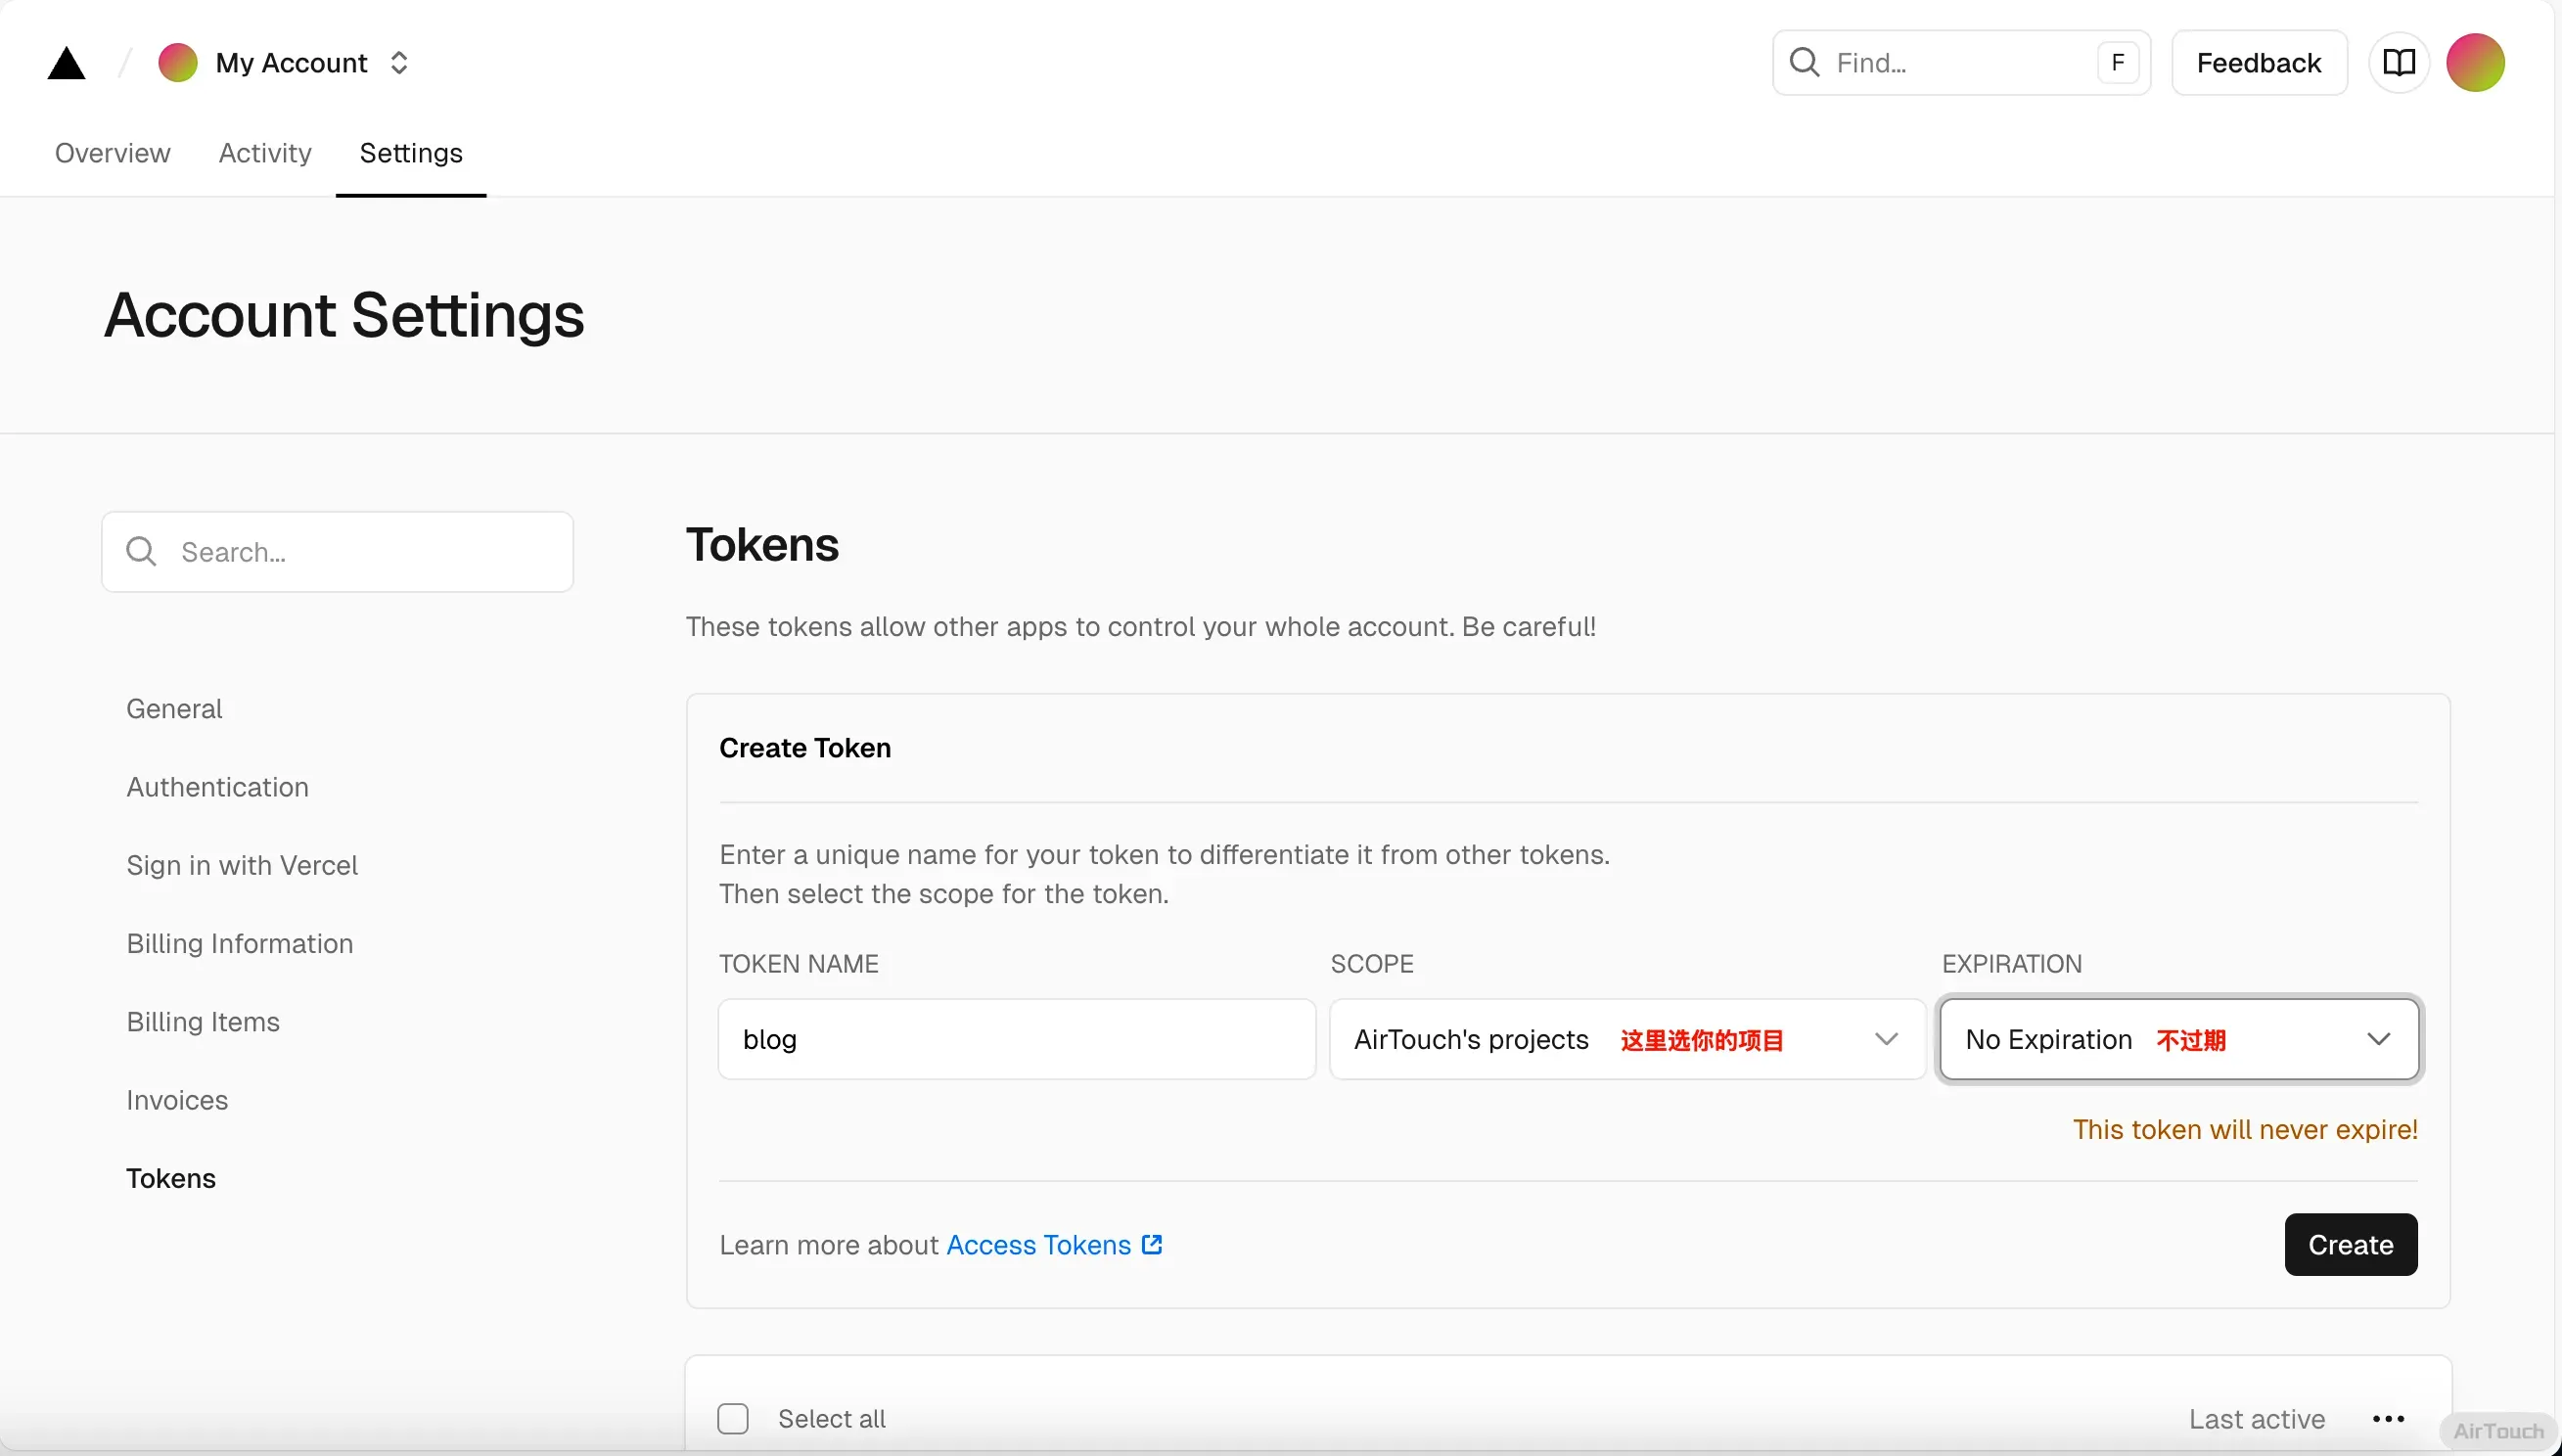Check the Select all checkbox
The width and height of the screenshot is (2562, 1456).
733,1419
